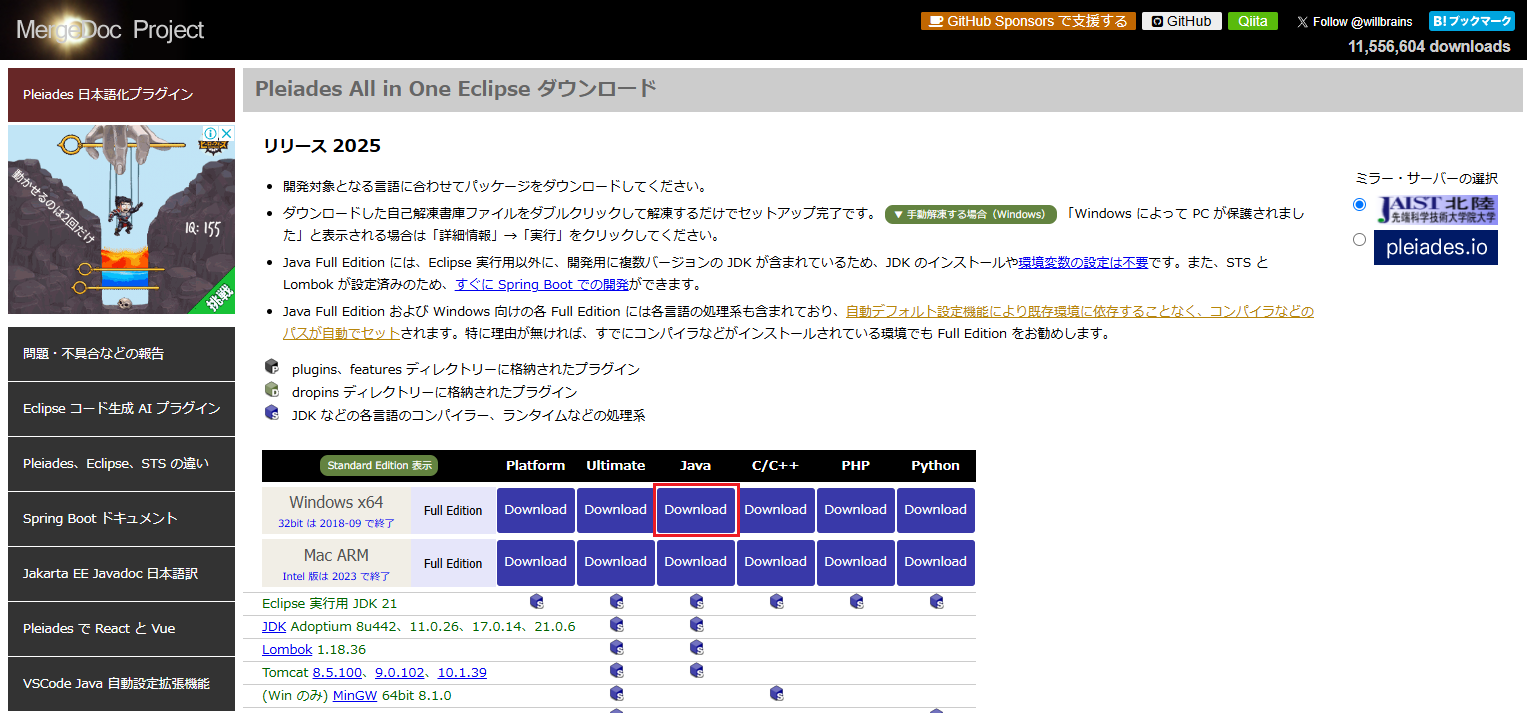Image resolution: width=1527 pixels, height=713 pixels.
Task: Open the 問題・不具合などの報告 sidebar item
Action: [x=122, y=354]
